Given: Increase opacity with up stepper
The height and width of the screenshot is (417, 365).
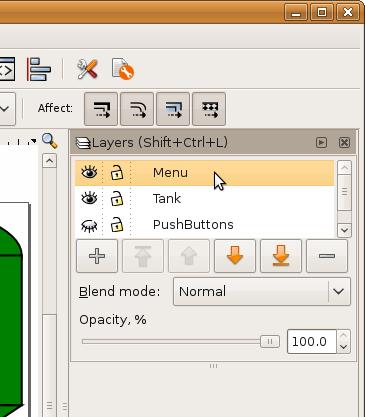Looking at the screenshot, I should [344, 335].
